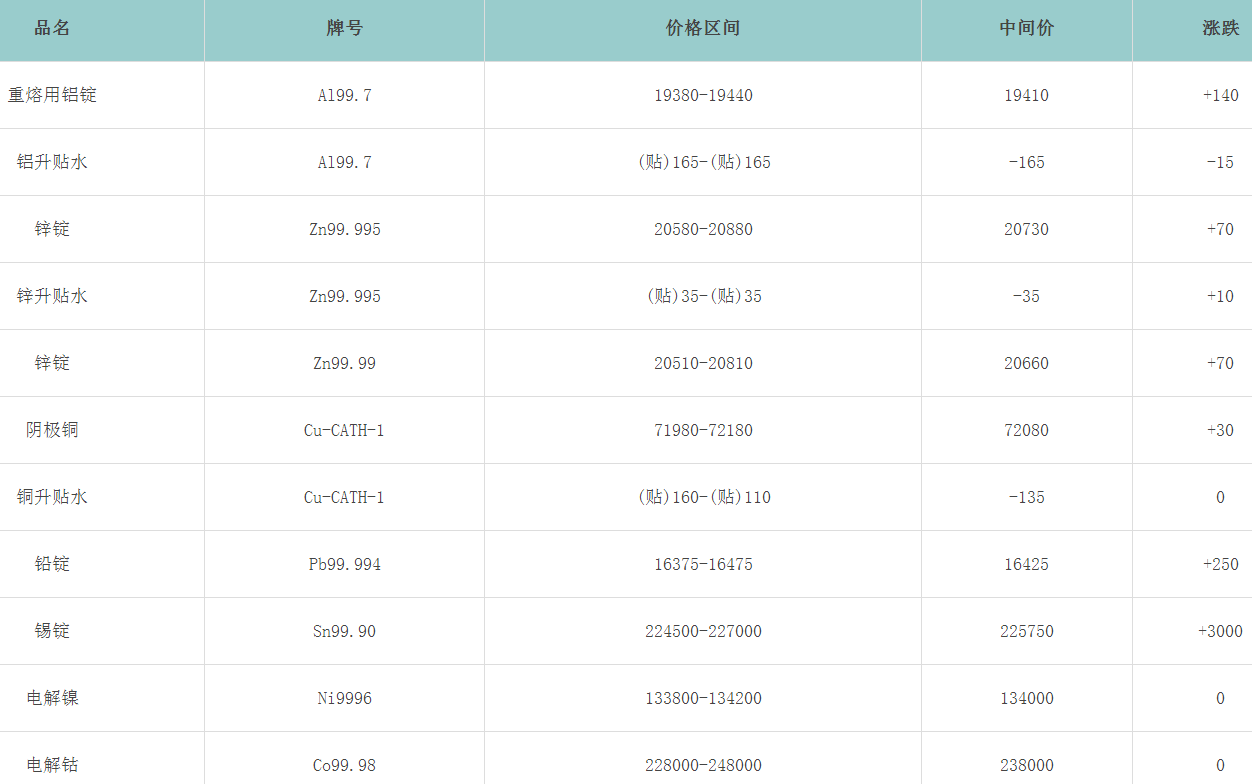
Task: Click the 阴极铜 product name
Action: pos(52,430)
